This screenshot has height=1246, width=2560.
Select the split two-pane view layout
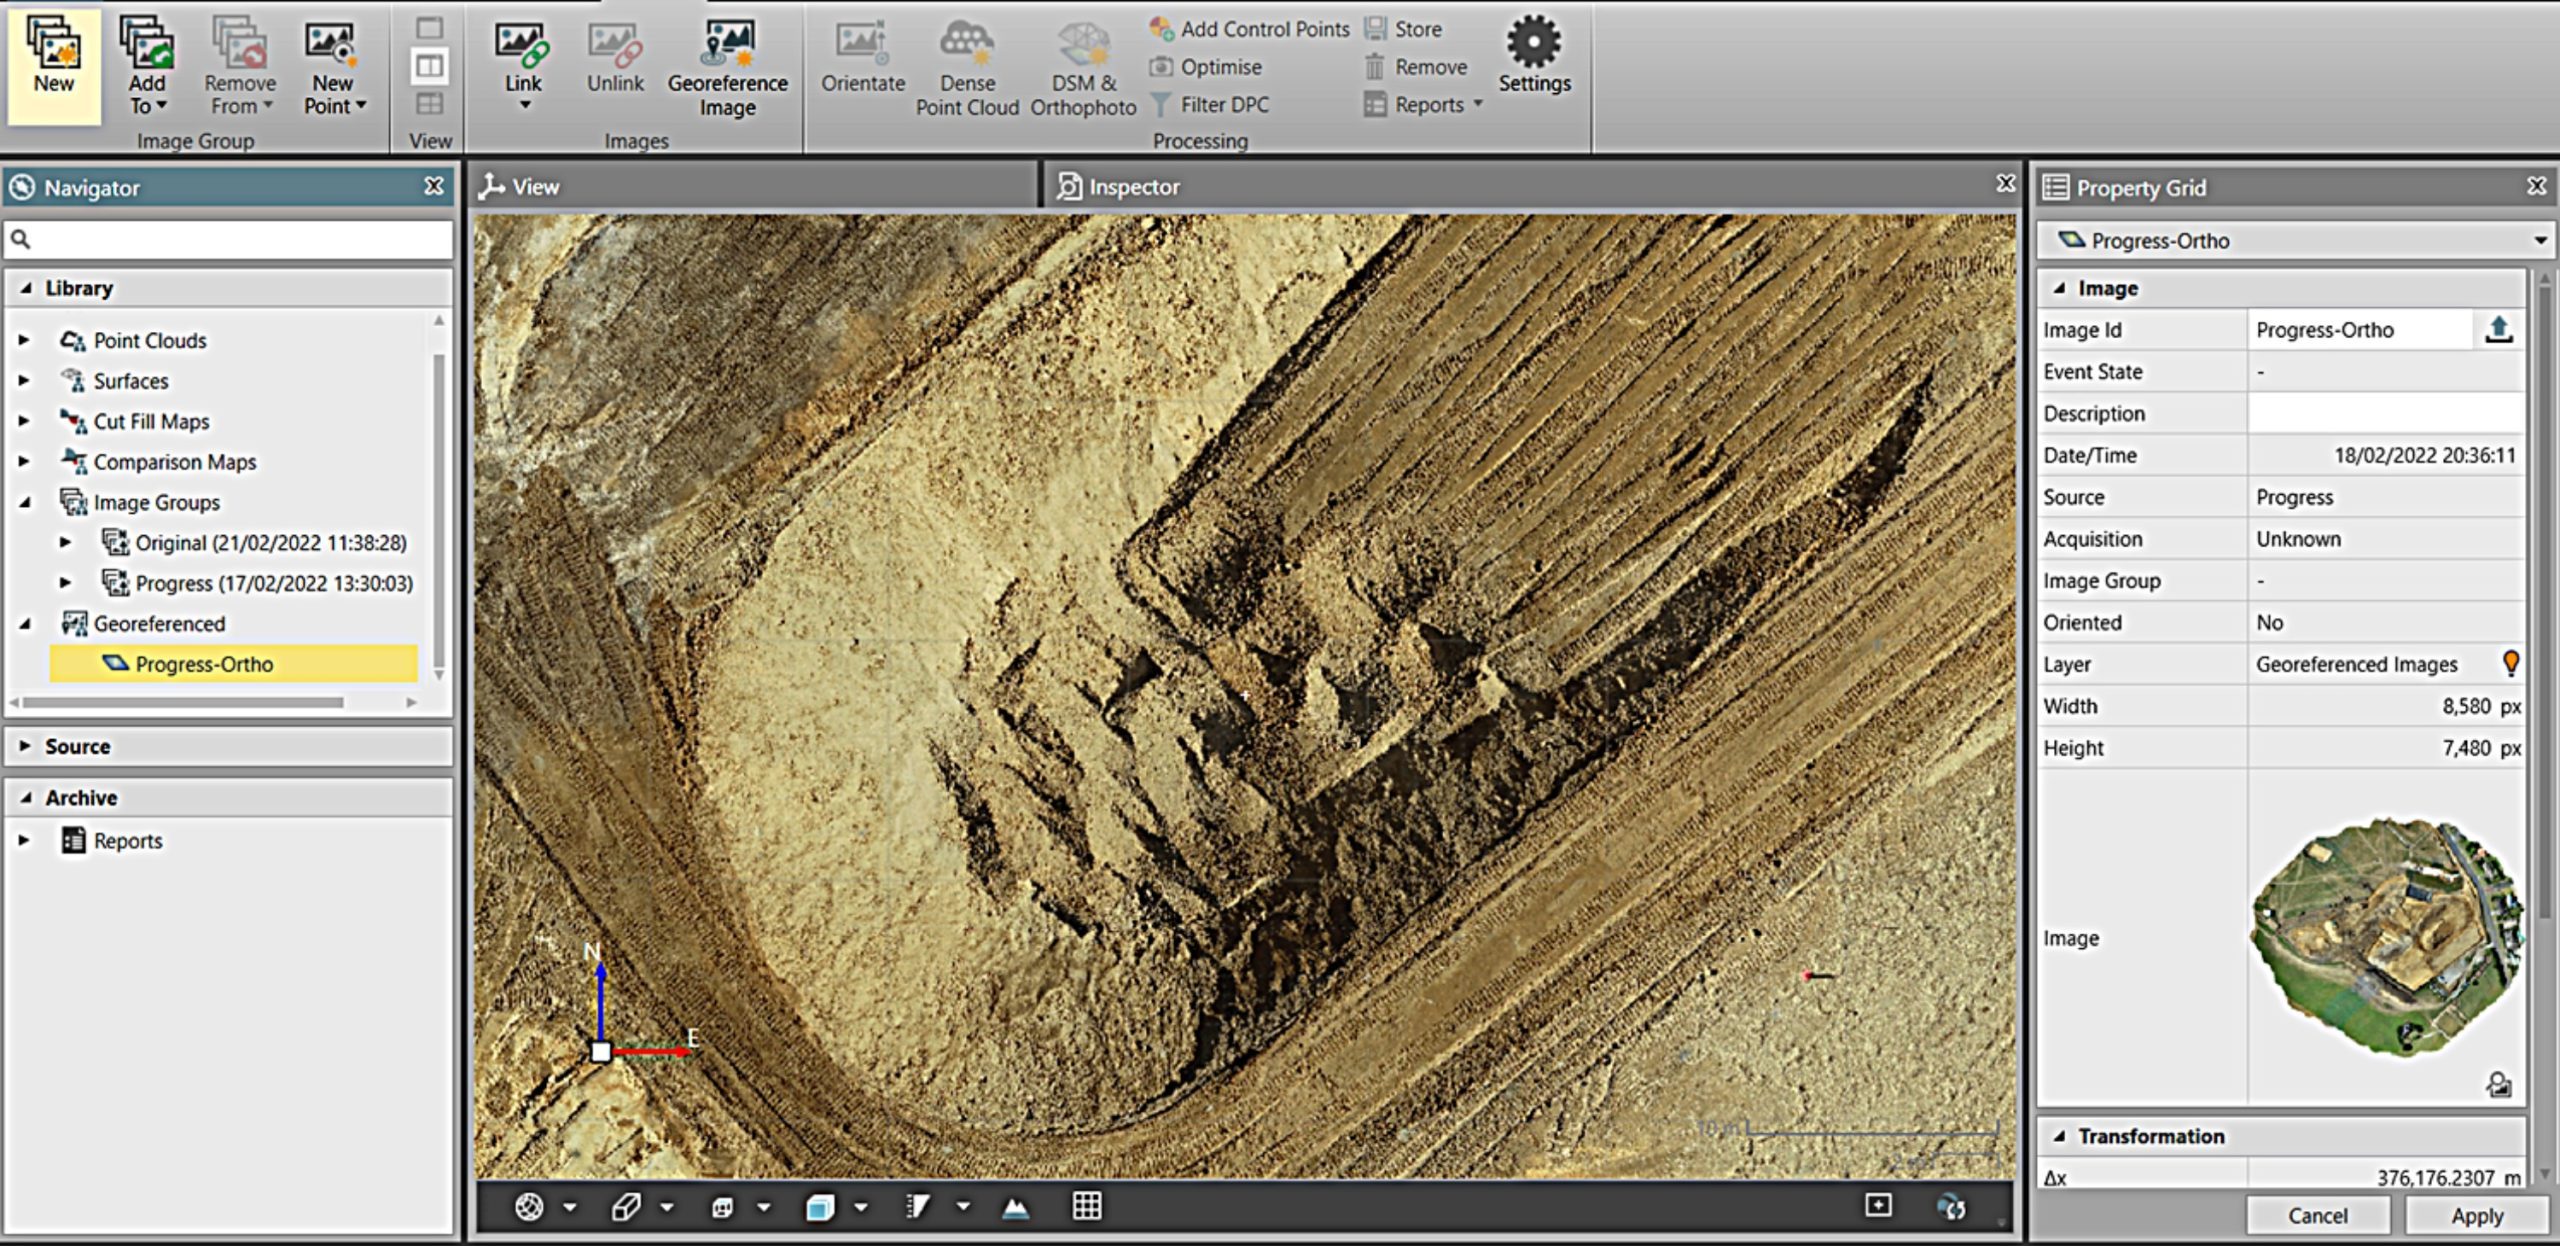pyautogui.click(x=429, y=67)
